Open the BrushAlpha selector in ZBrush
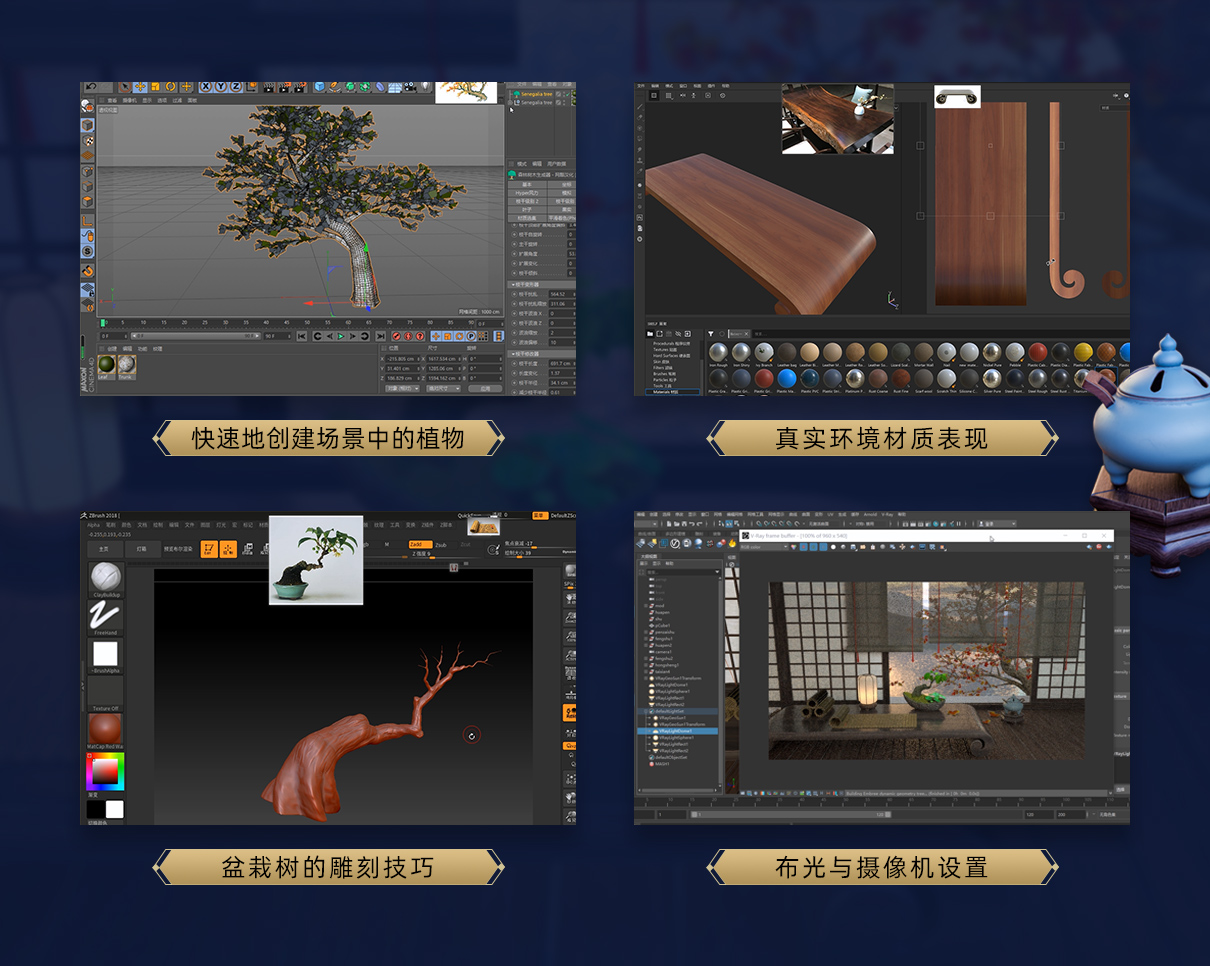The height and width of the screenshot is (966, 1210). [105, 655]
